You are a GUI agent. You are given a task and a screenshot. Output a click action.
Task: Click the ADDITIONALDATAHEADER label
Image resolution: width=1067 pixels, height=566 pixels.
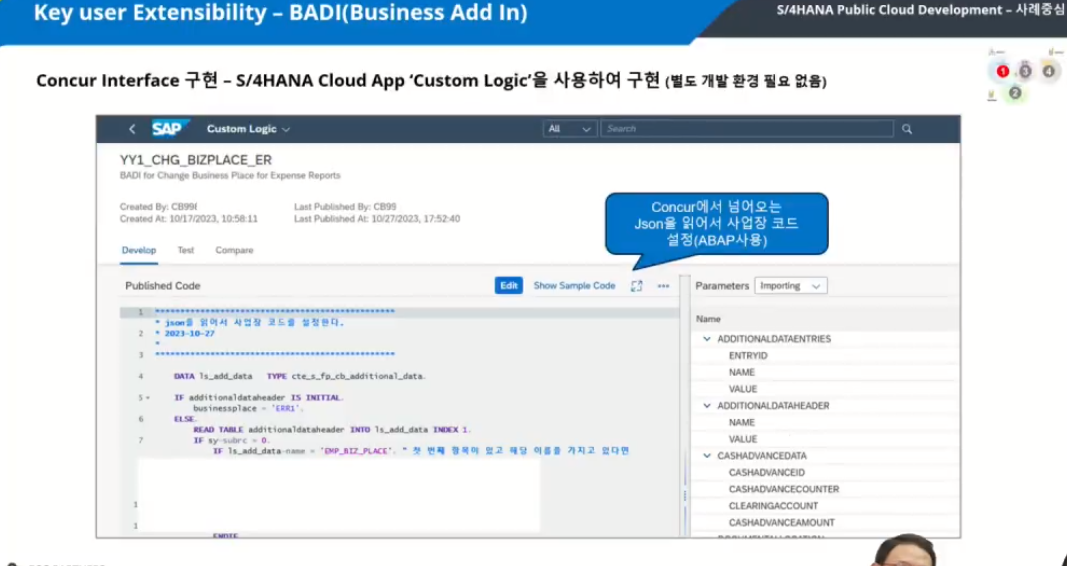point(773,405)
